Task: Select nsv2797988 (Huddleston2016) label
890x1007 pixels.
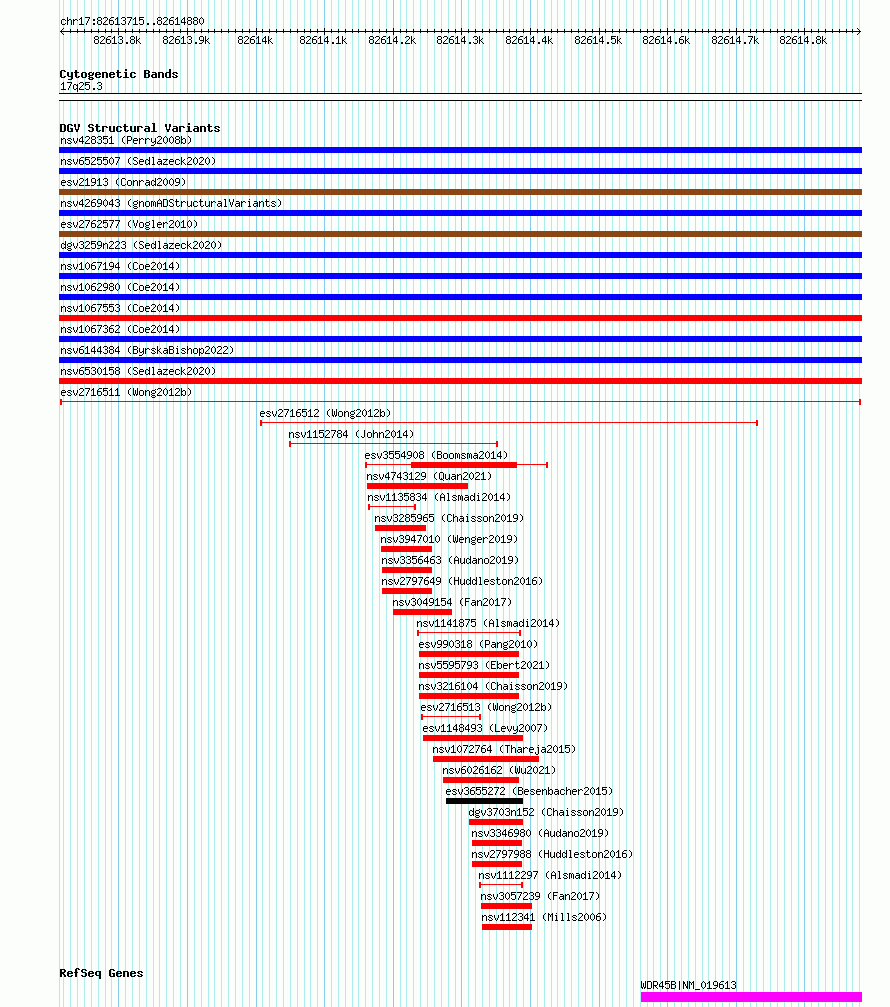Action: [x=552, y=854]
